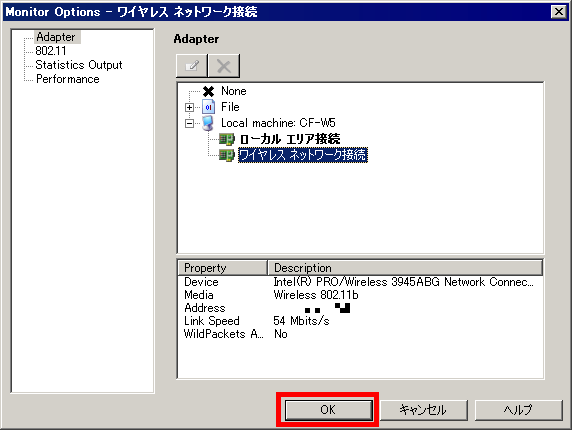
Task: Click the network card icon for ローカル エリア接続
Action: click(x=227, y=139)
